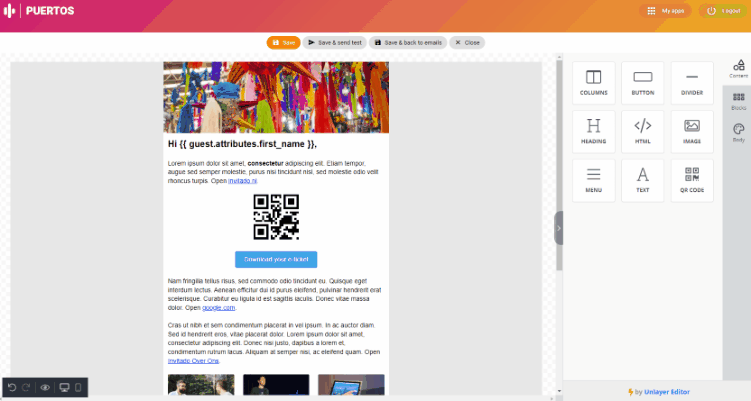The height and width of the screenshot is (401, 751).
Task: Click the Redo icon
Action: [x=26, y=387]
